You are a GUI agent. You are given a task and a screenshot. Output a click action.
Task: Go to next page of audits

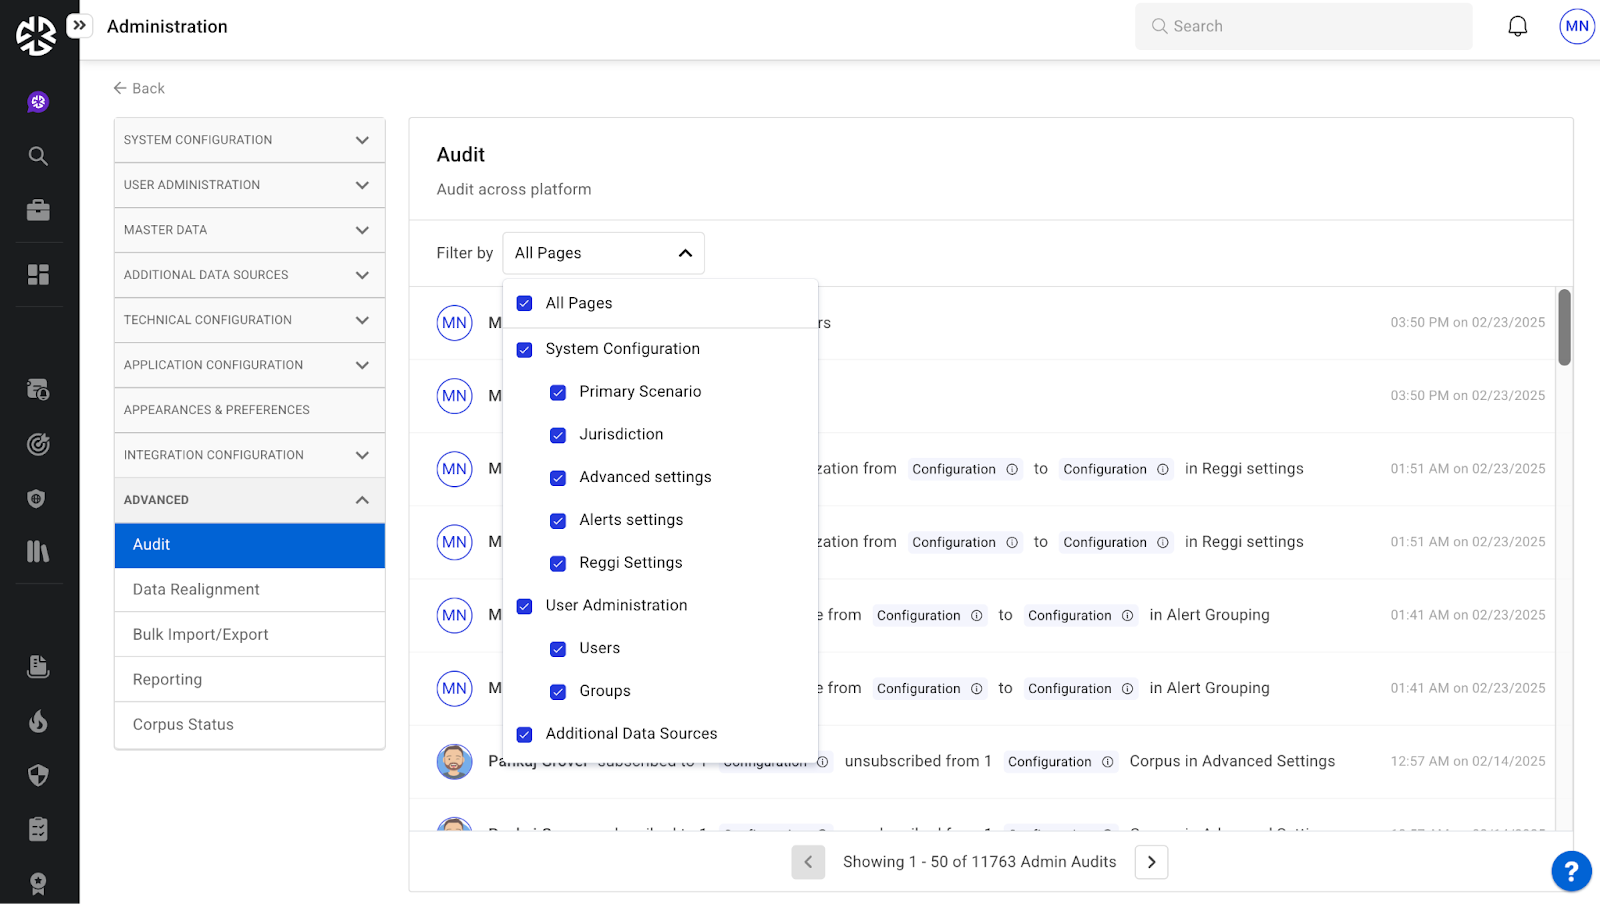1151,862
